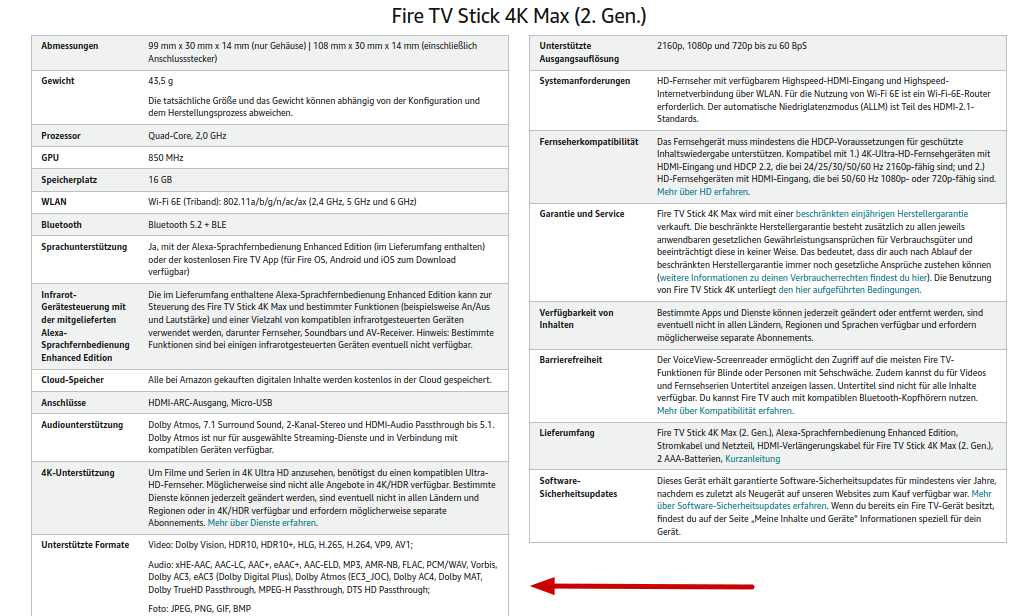Select the 'Verfügbarkeit von Inhalten' row label
Viewport: 1024px width, 616px height.
(577, 319)
